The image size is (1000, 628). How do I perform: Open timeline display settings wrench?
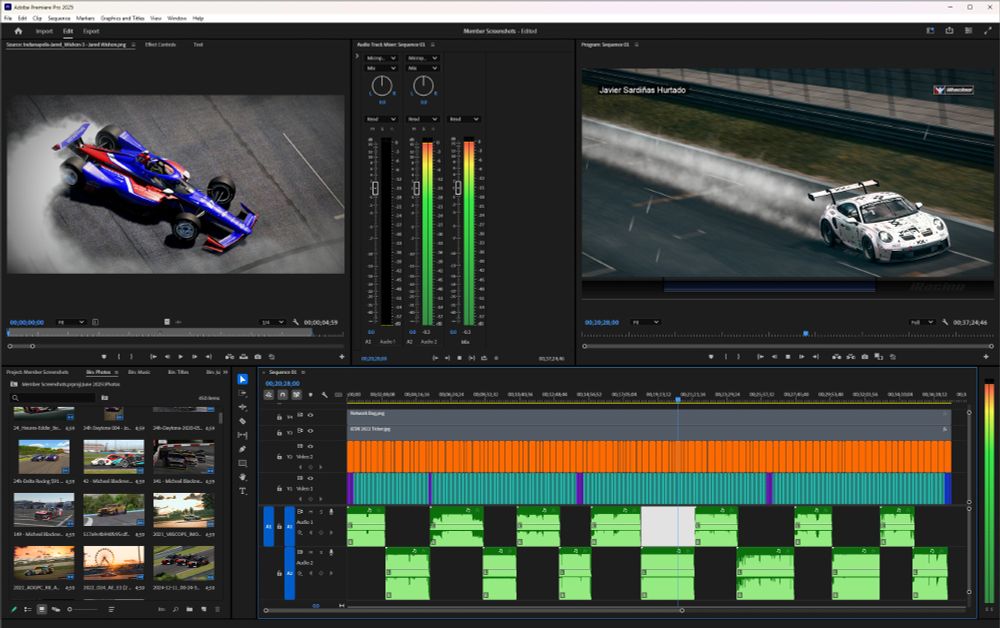click(x=325, y=395)
